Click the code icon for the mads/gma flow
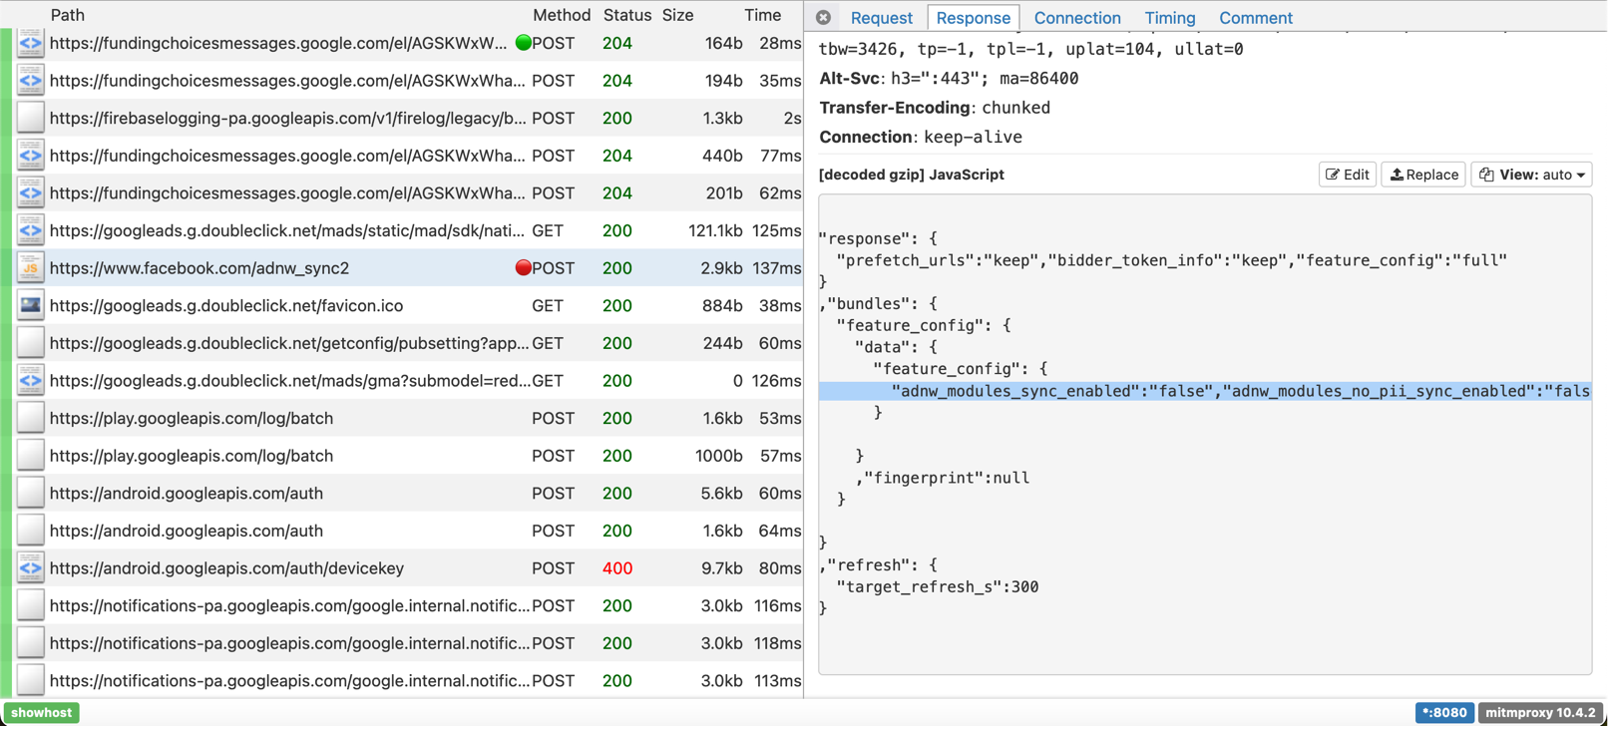The image size is (1610, 730). (x=31, y=381)
